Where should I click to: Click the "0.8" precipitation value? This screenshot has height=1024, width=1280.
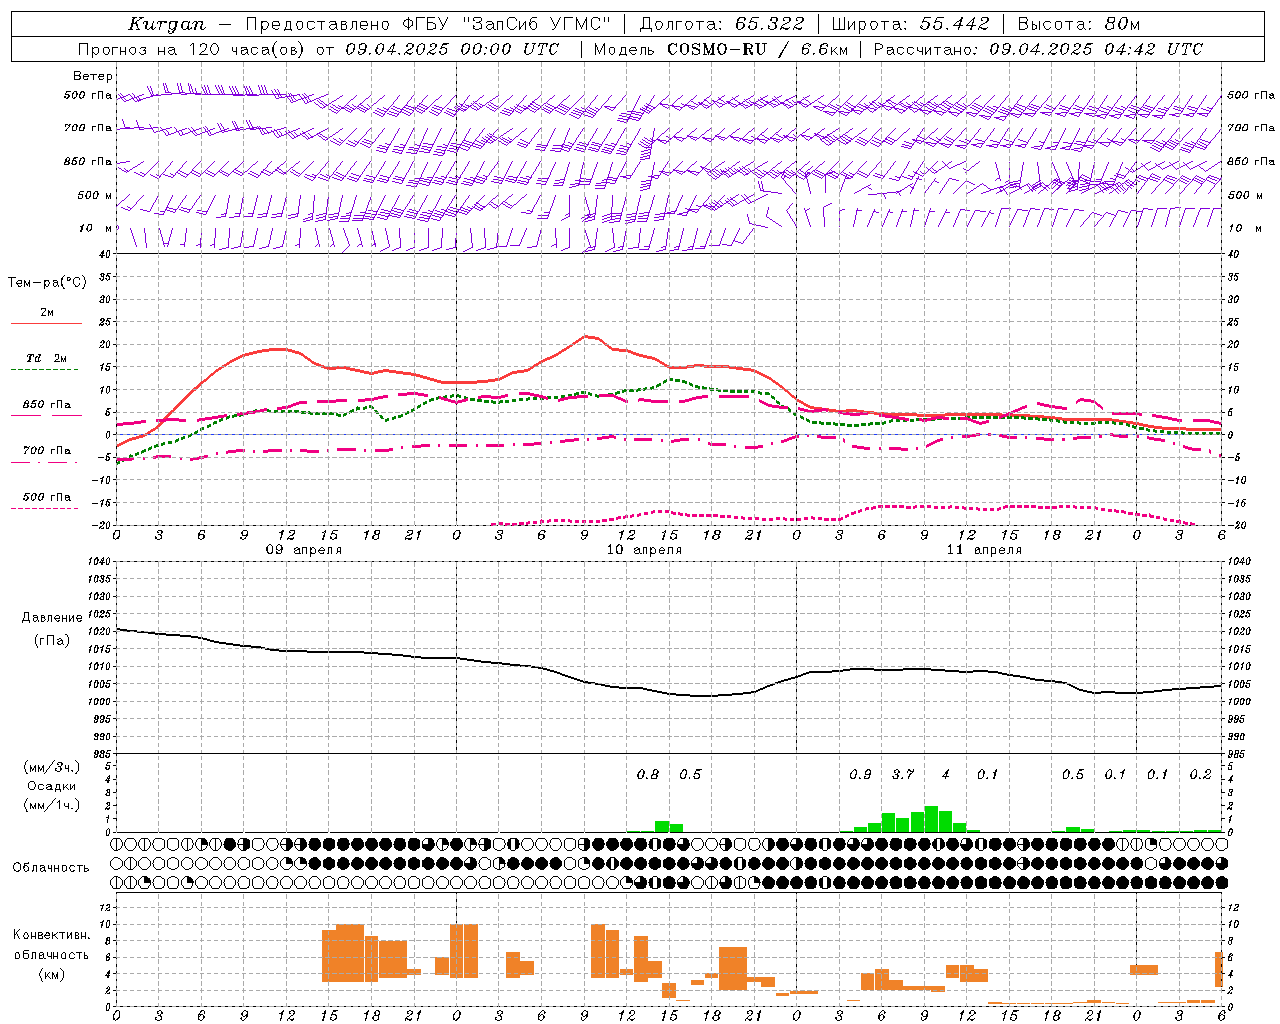[x=648, y=775]
